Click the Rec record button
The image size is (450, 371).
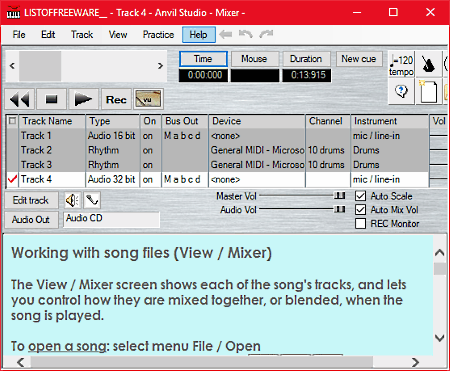tap(116, 99)
